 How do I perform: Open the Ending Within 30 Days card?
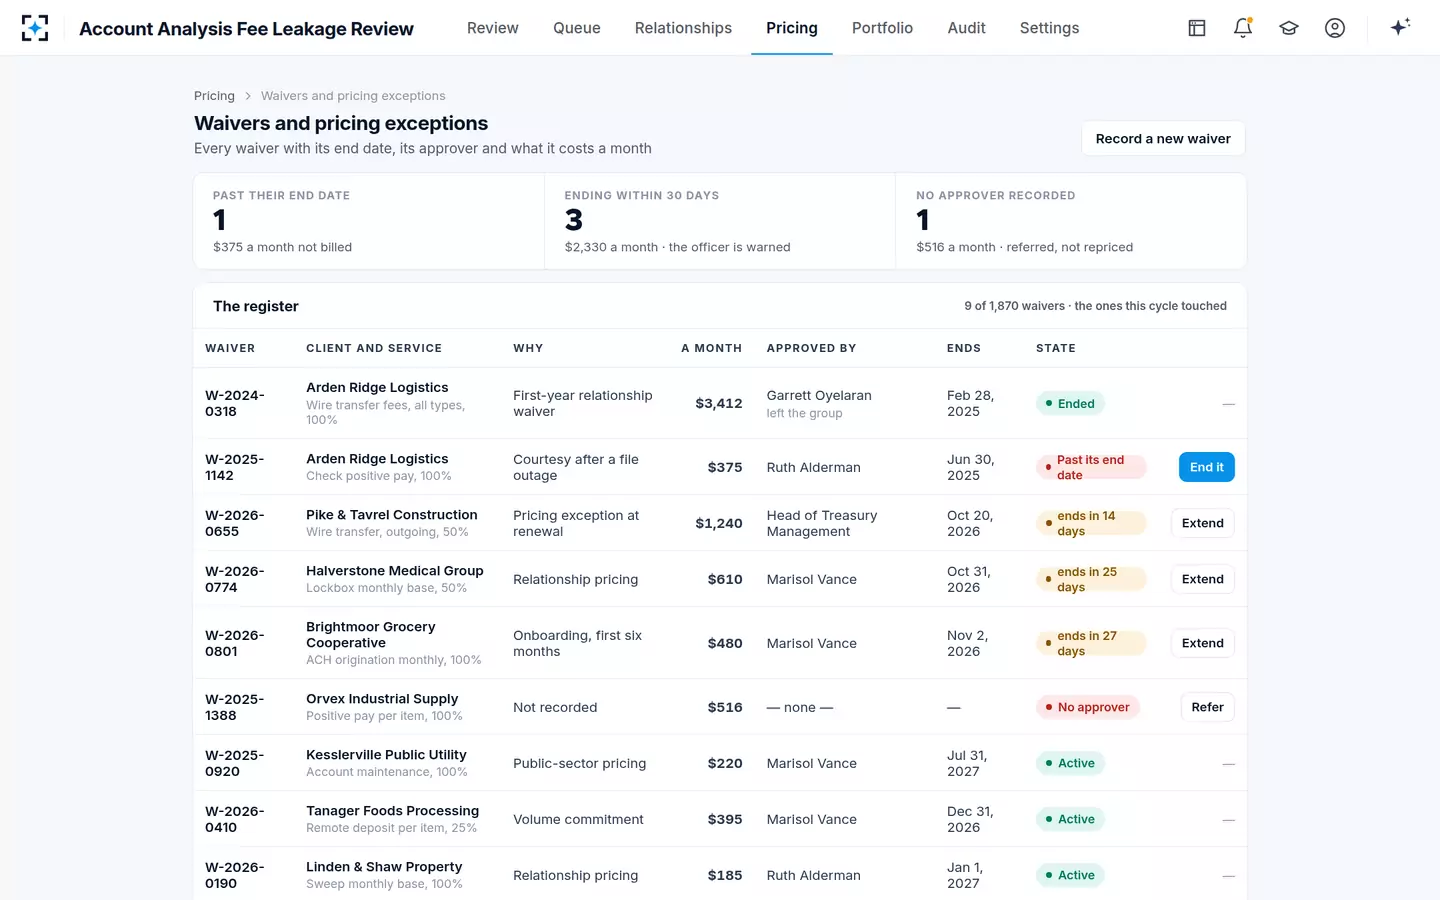pos(720,221)
